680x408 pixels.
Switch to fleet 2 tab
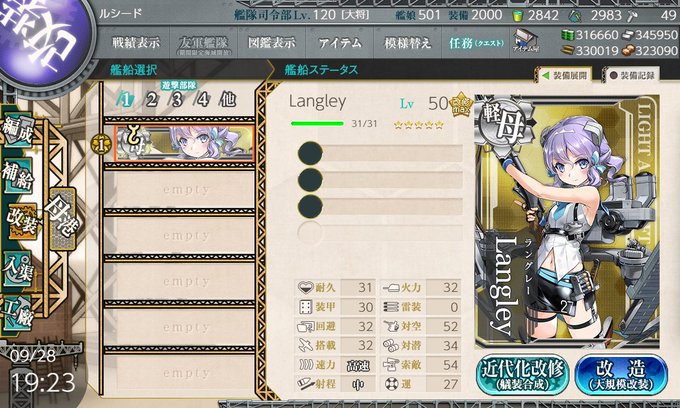(x=151, y=100)
